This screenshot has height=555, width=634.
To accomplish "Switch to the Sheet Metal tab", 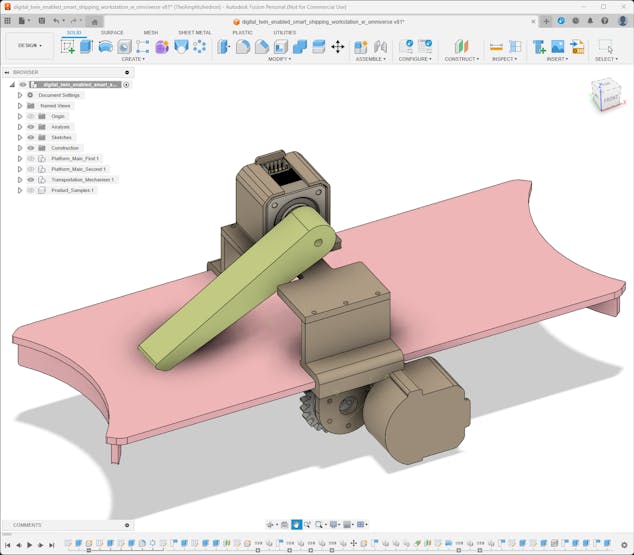I will pyautogui.click(x=194, y=32).
